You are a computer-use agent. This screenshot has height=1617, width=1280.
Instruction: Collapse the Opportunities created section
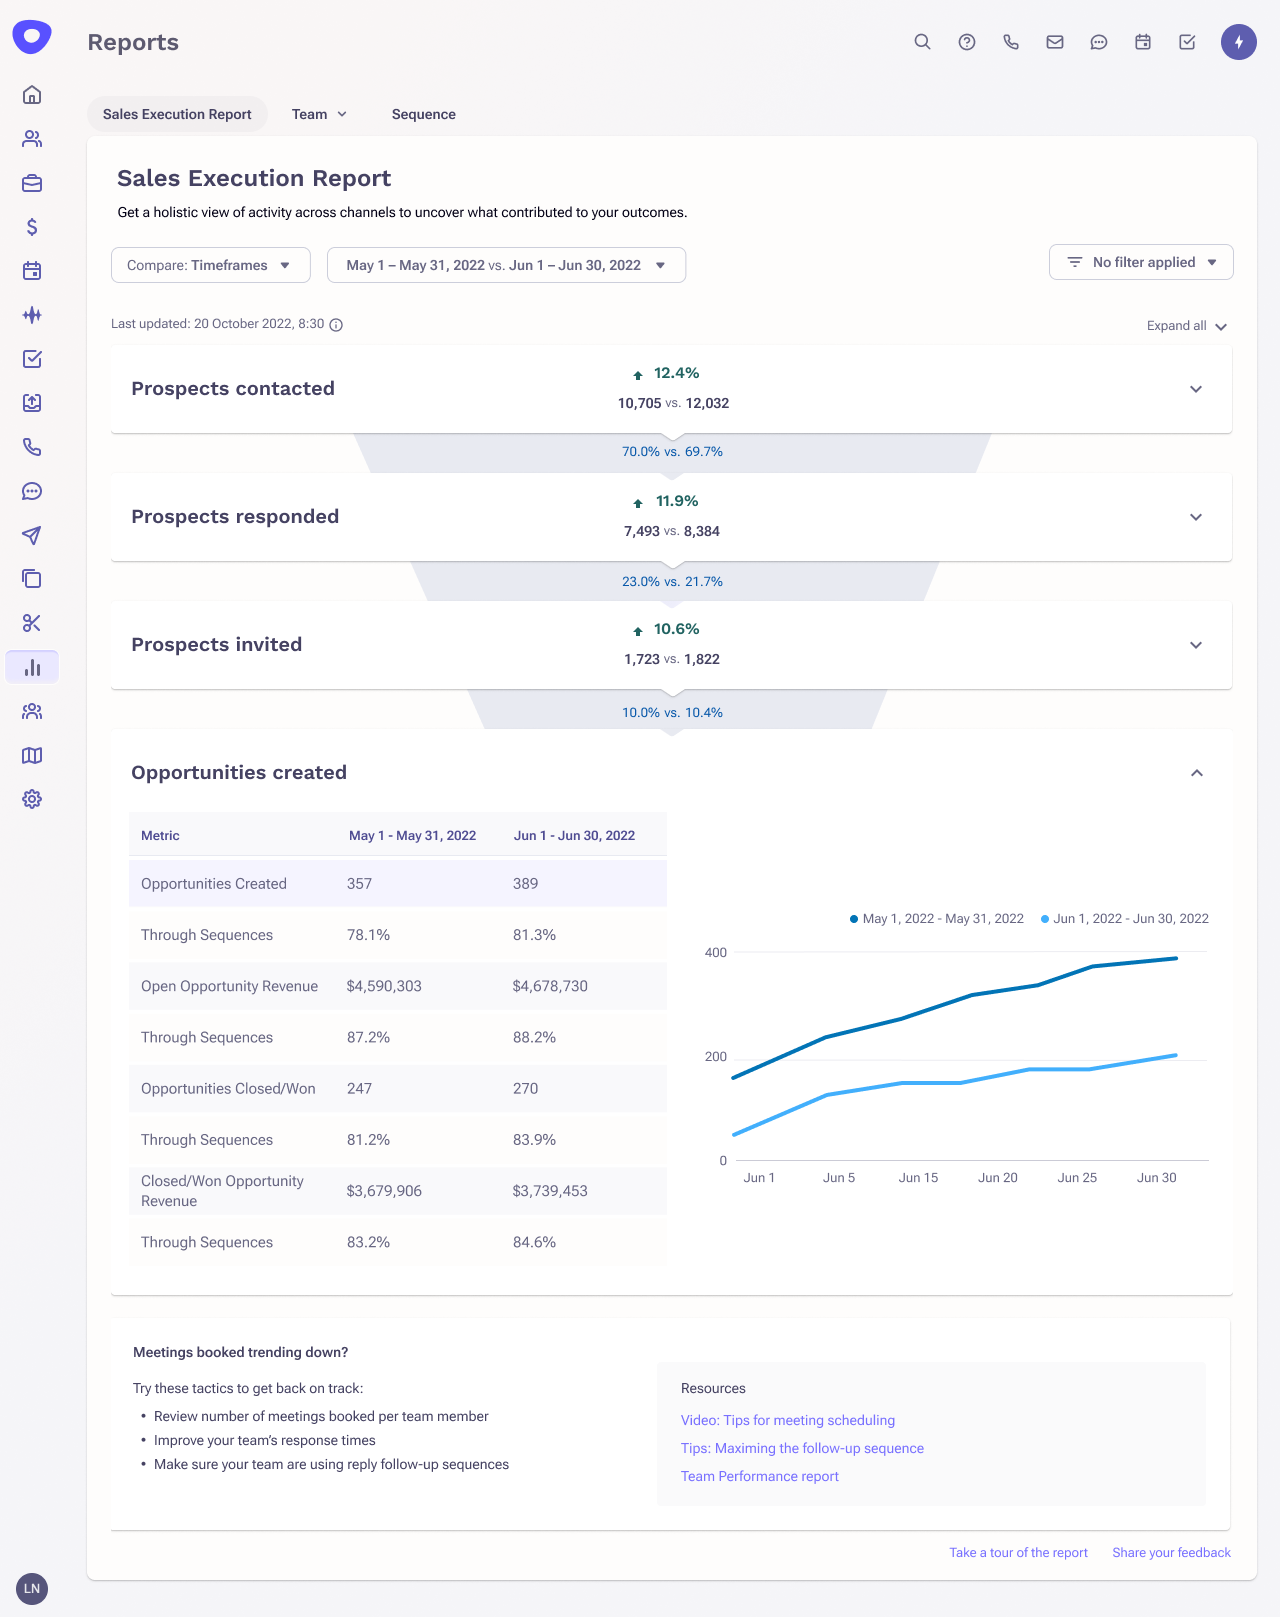pos(1196,773)
